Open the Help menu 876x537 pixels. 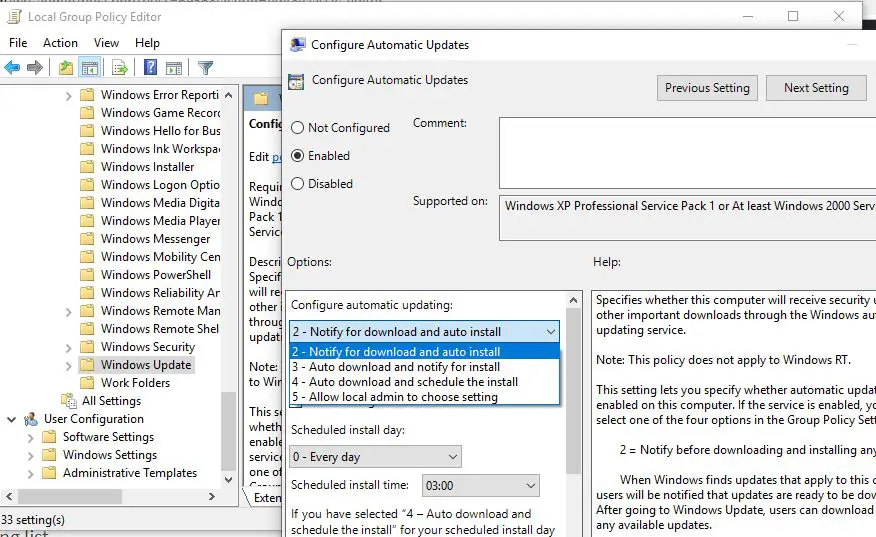tap(147, 42)
